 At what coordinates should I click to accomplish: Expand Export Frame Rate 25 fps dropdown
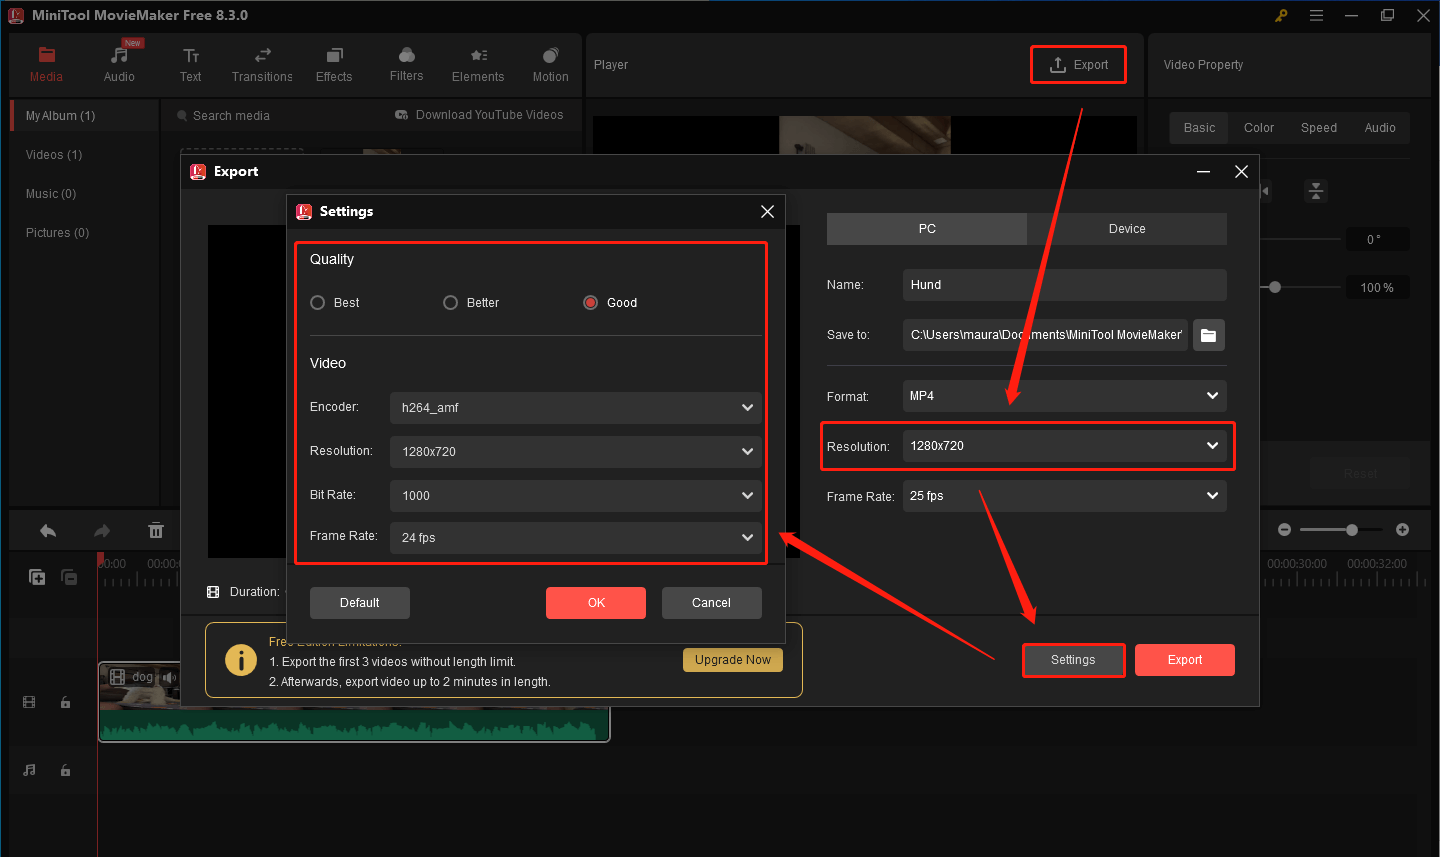(x=1065, y=496)
